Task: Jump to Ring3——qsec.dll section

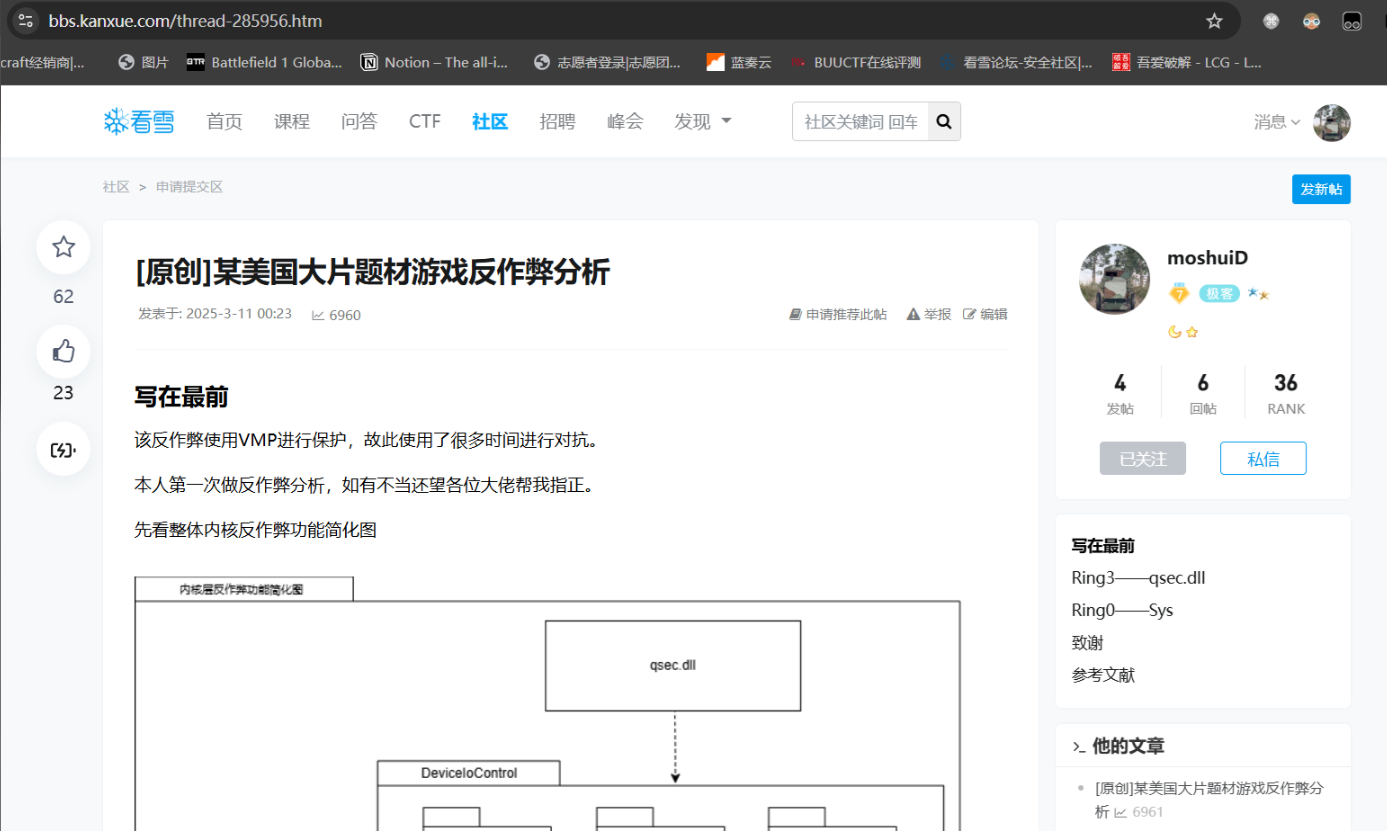Action: (1139, 578)
